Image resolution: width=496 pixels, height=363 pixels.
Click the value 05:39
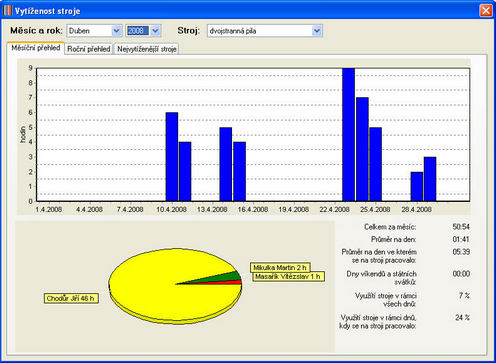461,252
